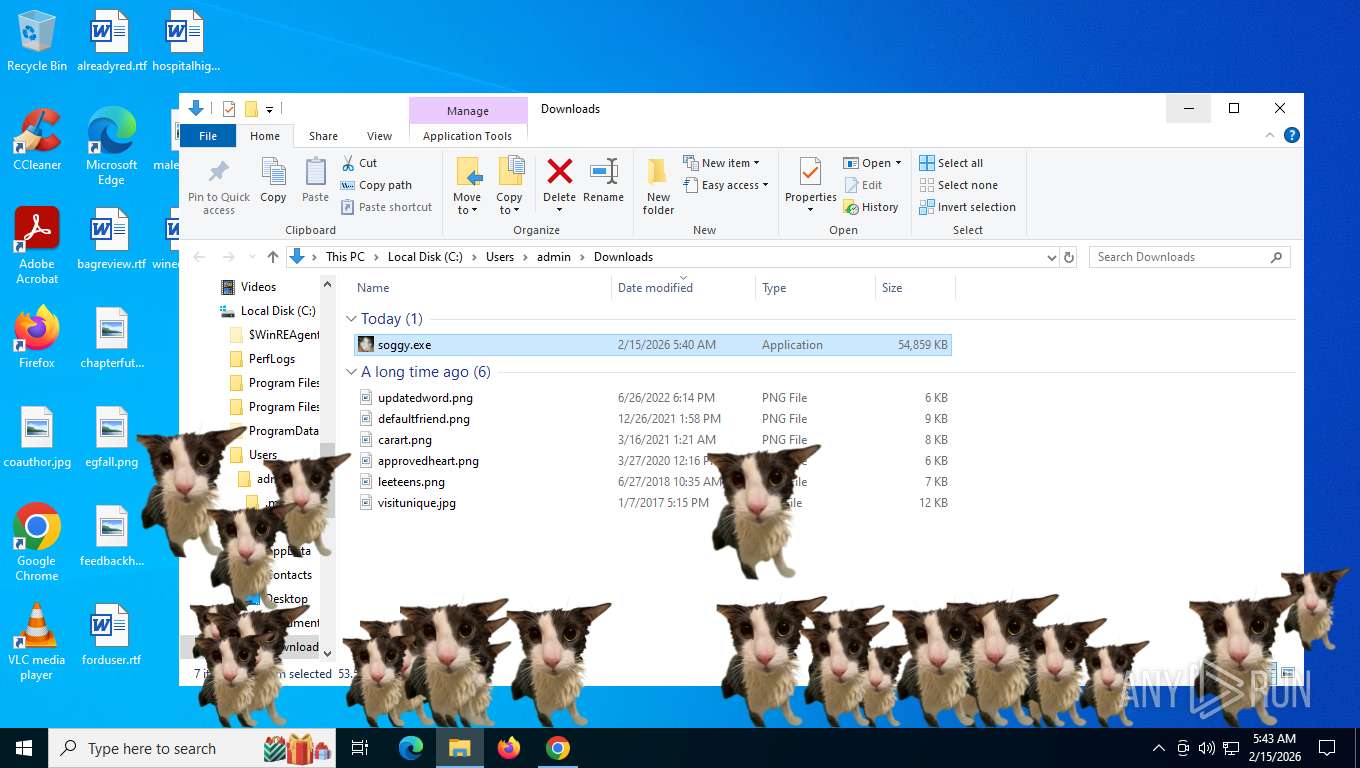Viewport: 1360px width, 768px height.
Task: Click the Windows Start button
Action: tap(24, 748)
